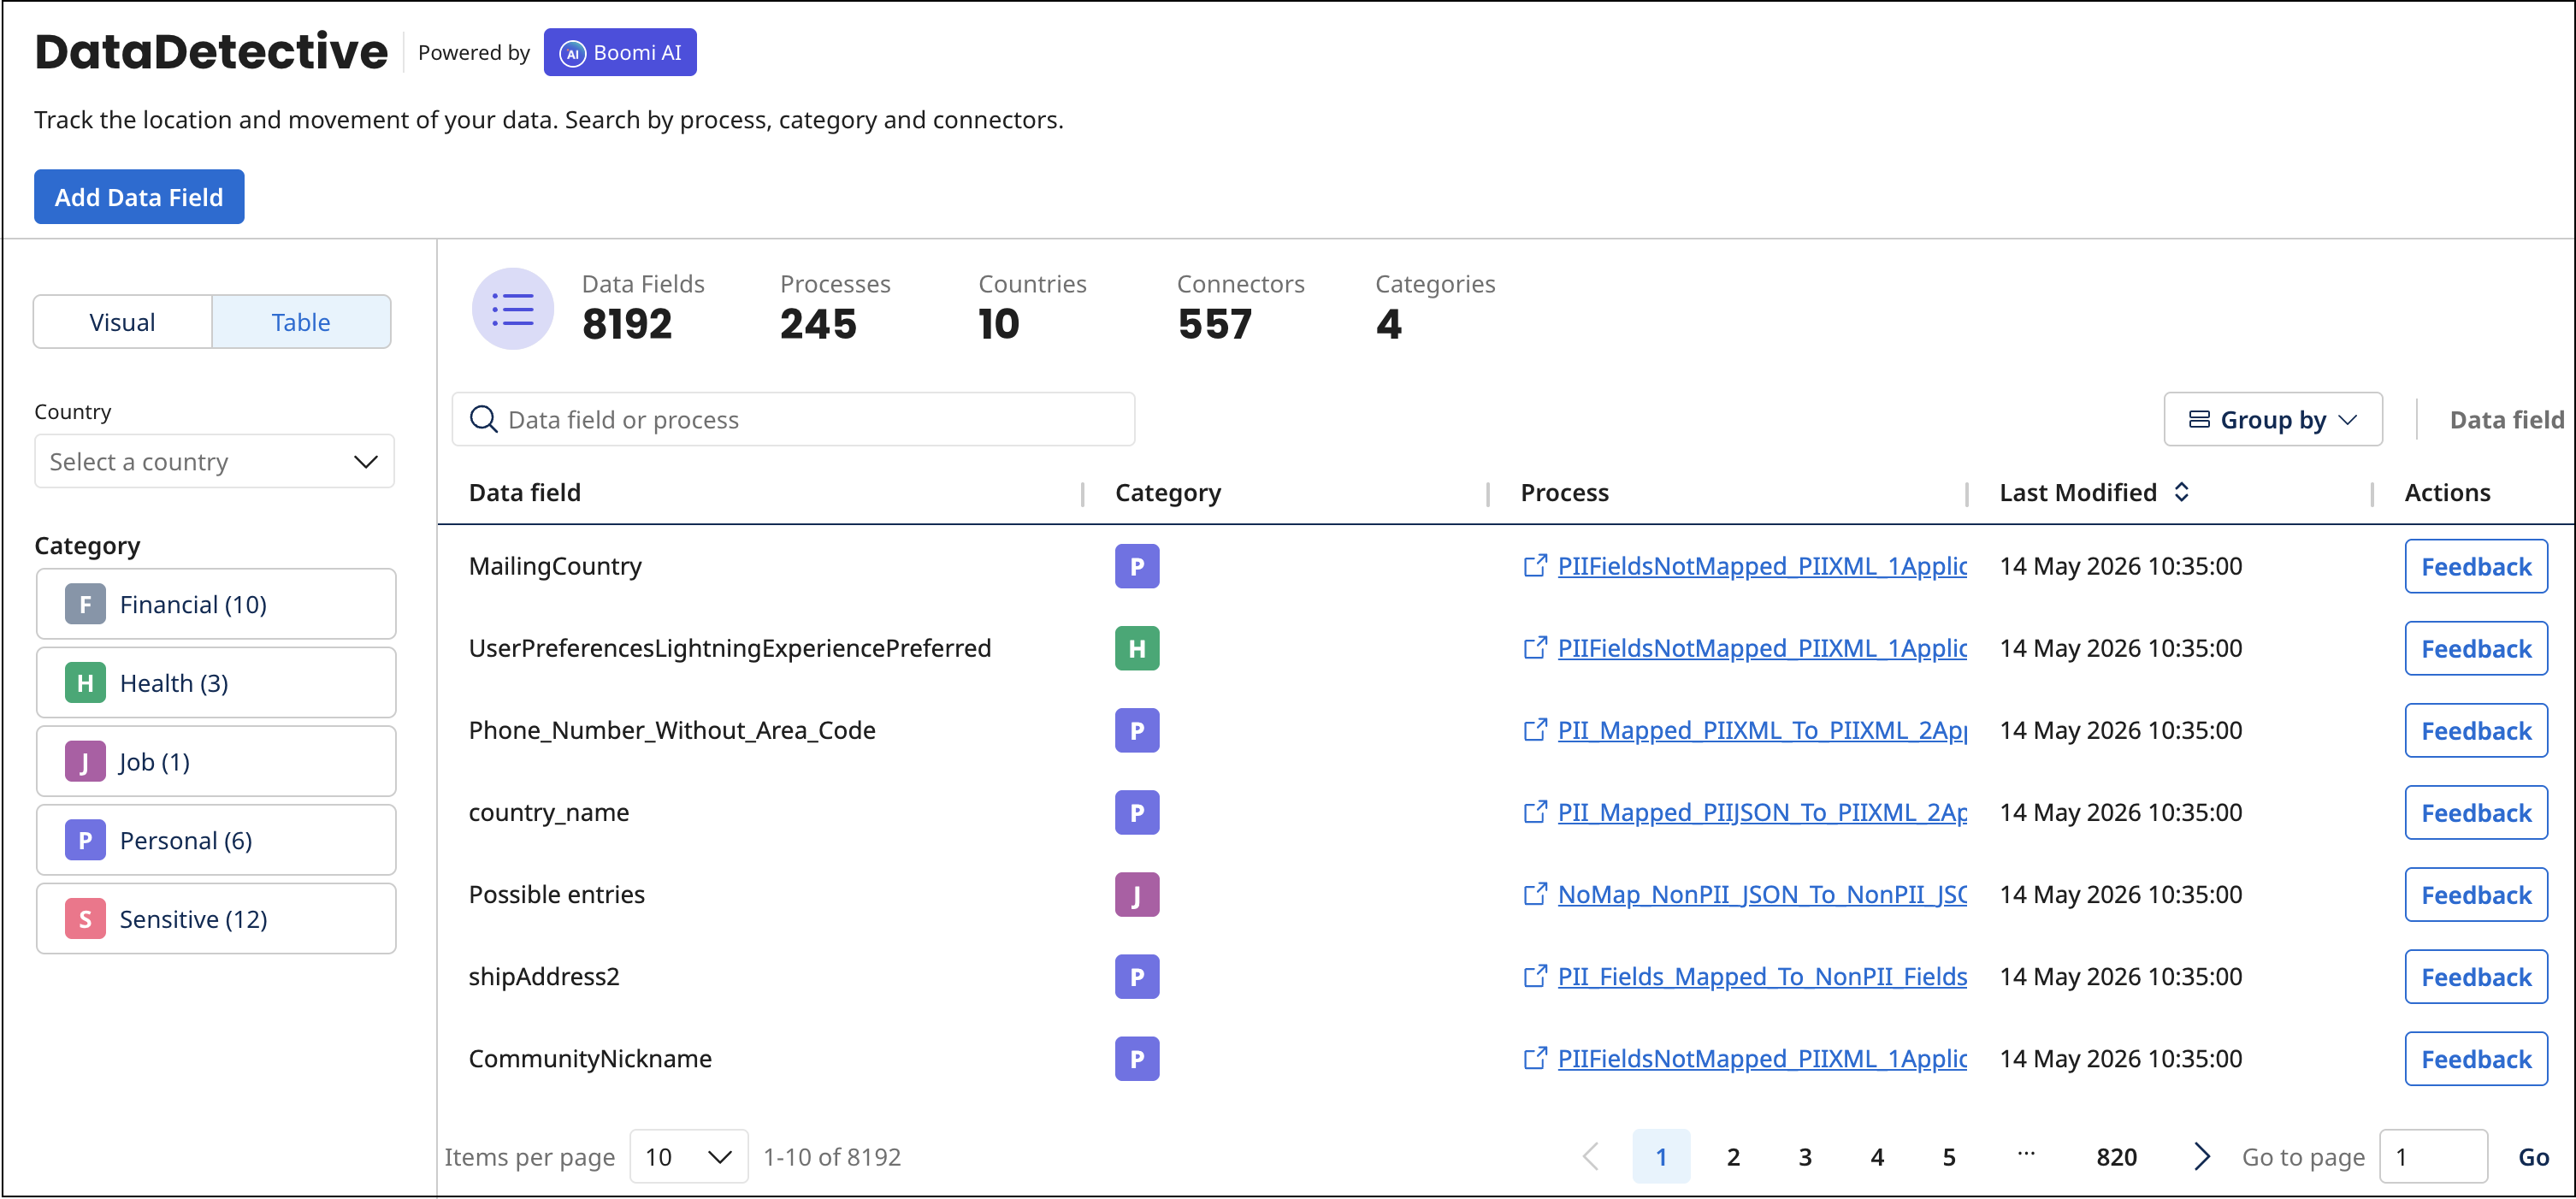Toggle the Personal (6) category filter

point(216,840)
